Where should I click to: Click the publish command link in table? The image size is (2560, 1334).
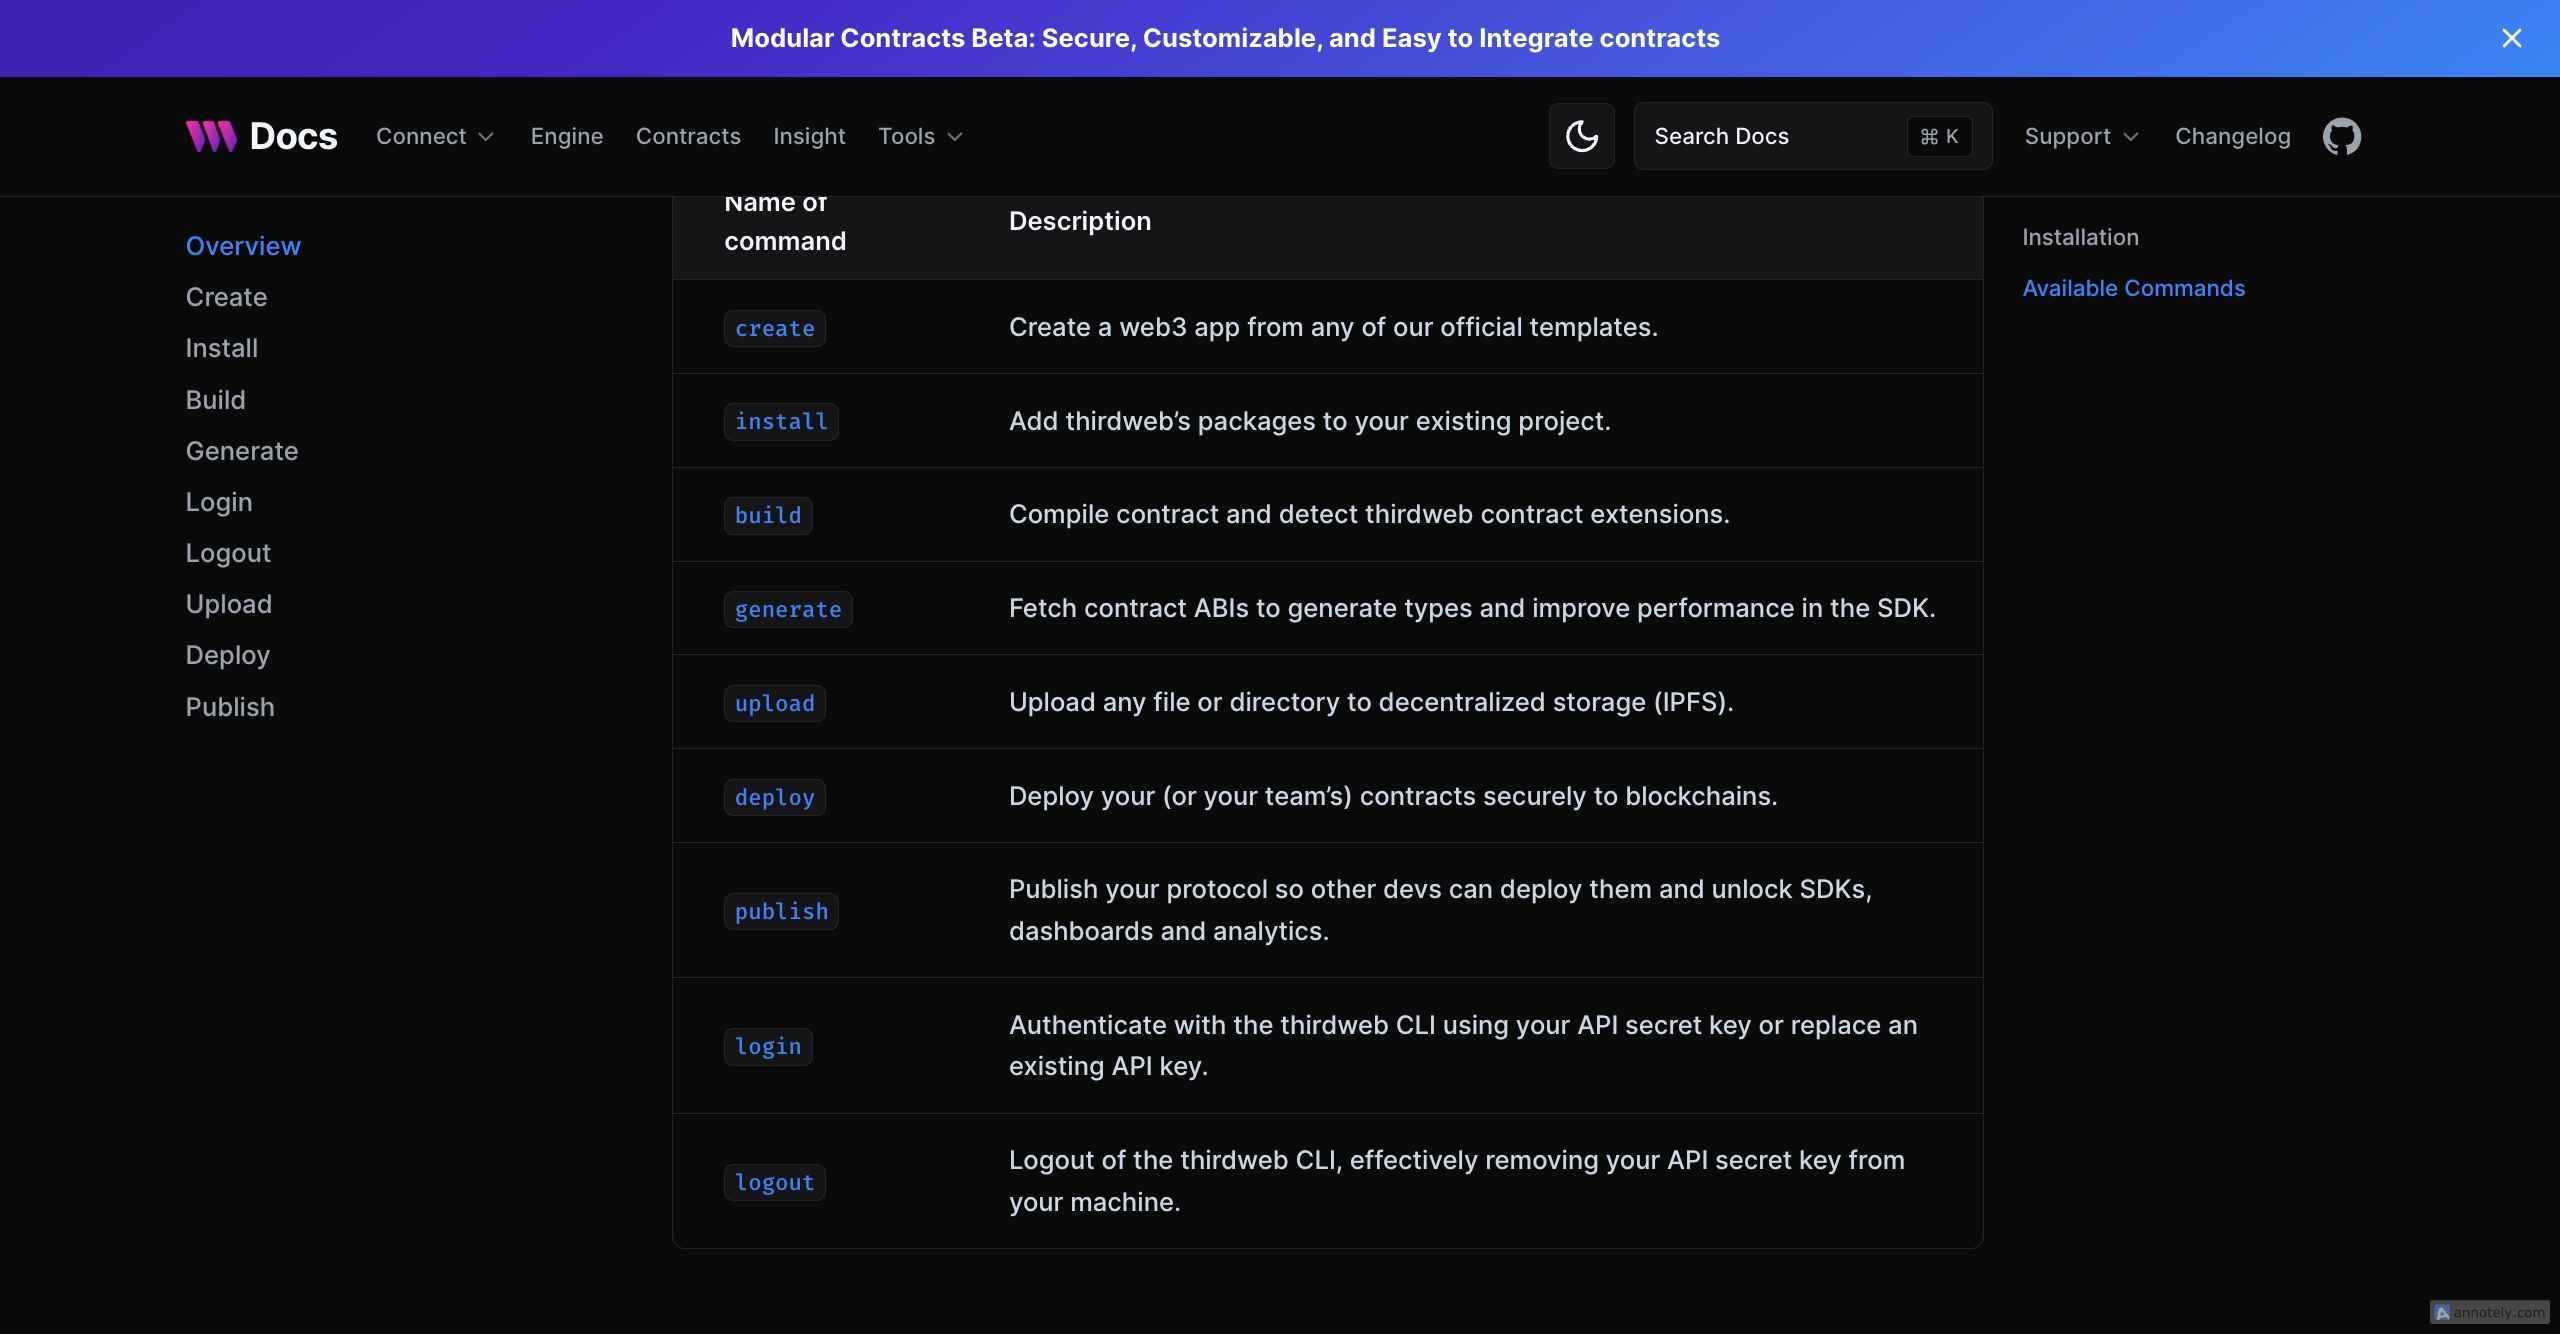click(x=781, y=911)
